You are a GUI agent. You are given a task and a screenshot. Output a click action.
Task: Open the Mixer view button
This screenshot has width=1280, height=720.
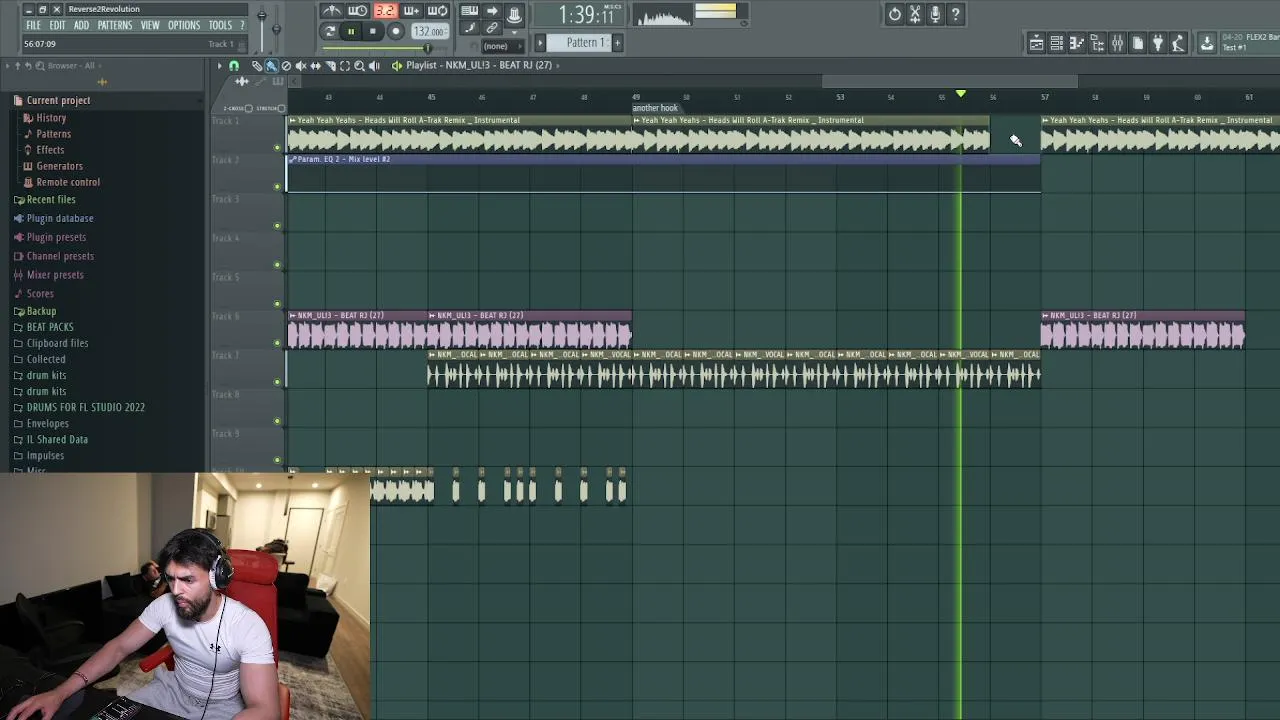(1117, 43)
